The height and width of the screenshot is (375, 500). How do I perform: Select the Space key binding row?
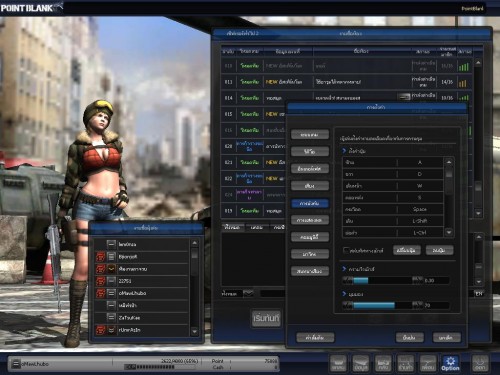pyautogui.click(x=393, y=209)
